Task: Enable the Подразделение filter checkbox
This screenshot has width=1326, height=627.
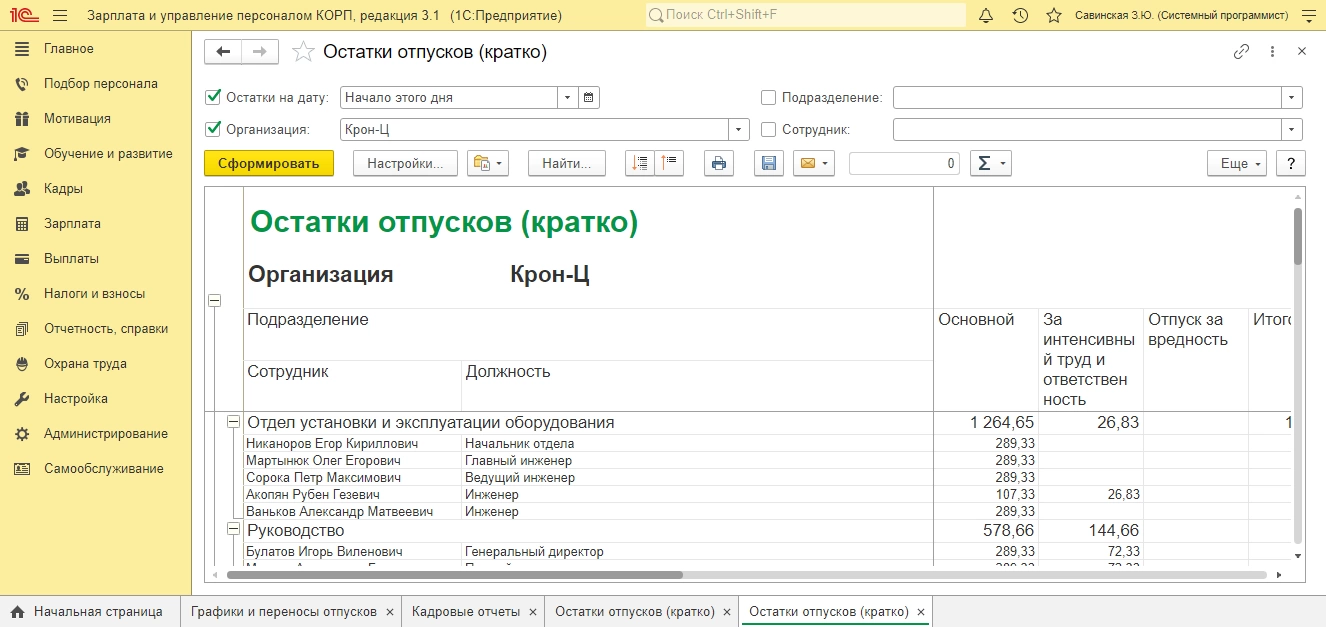Action: tap(769, 98)
